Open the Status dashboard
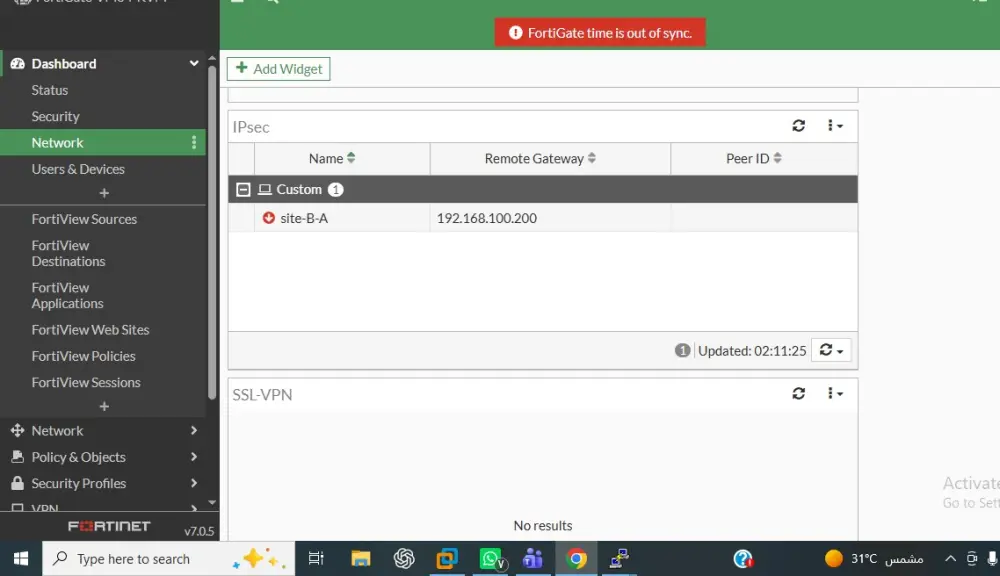Screen dimensions: 1000x576 coord(50,90)
